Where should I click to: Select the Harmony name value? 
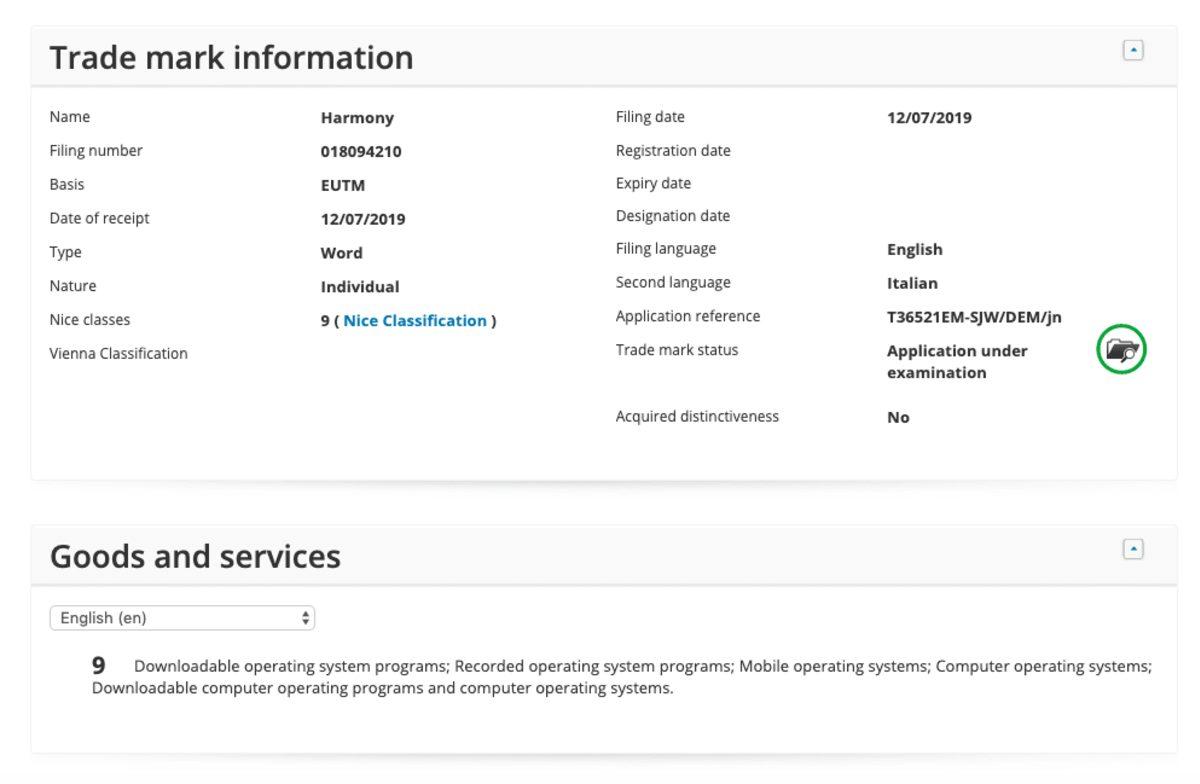[357, 118]
